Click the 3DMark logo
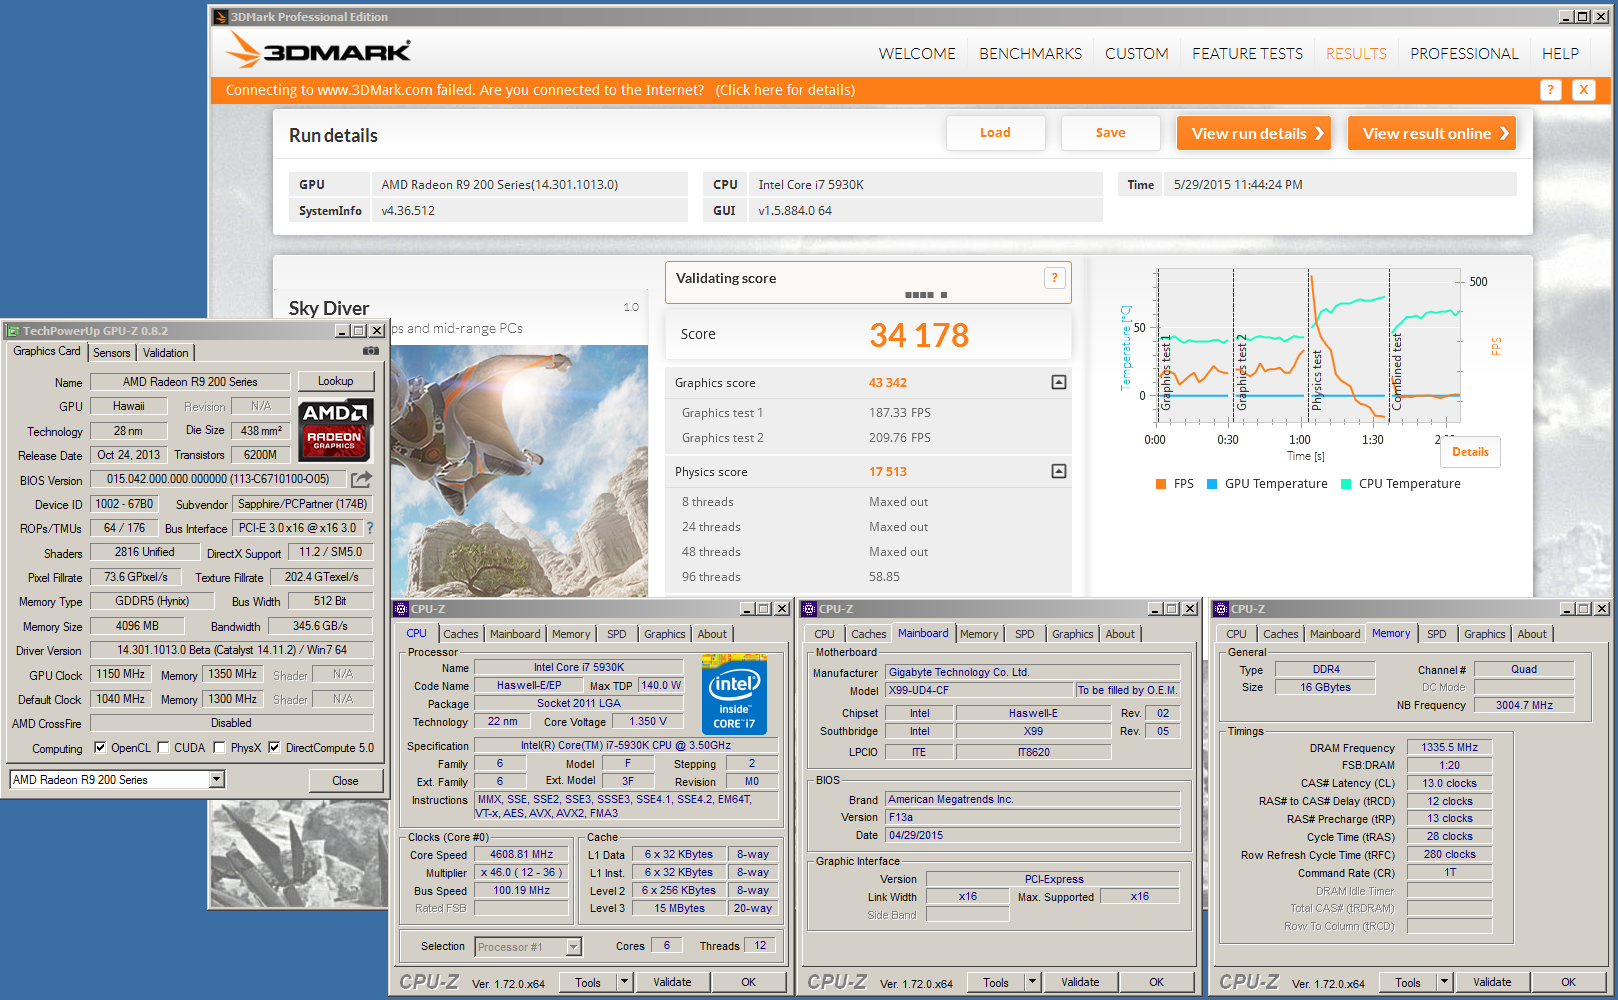The image size is (1618, 1000). [318, 50]
